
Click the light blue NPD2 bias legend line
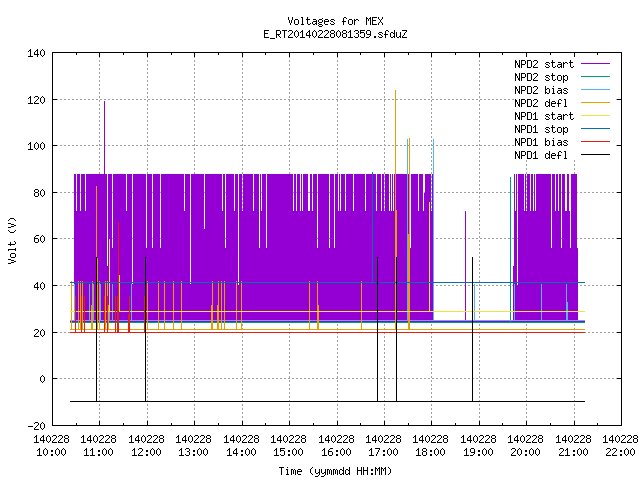(x=596, y=90)
